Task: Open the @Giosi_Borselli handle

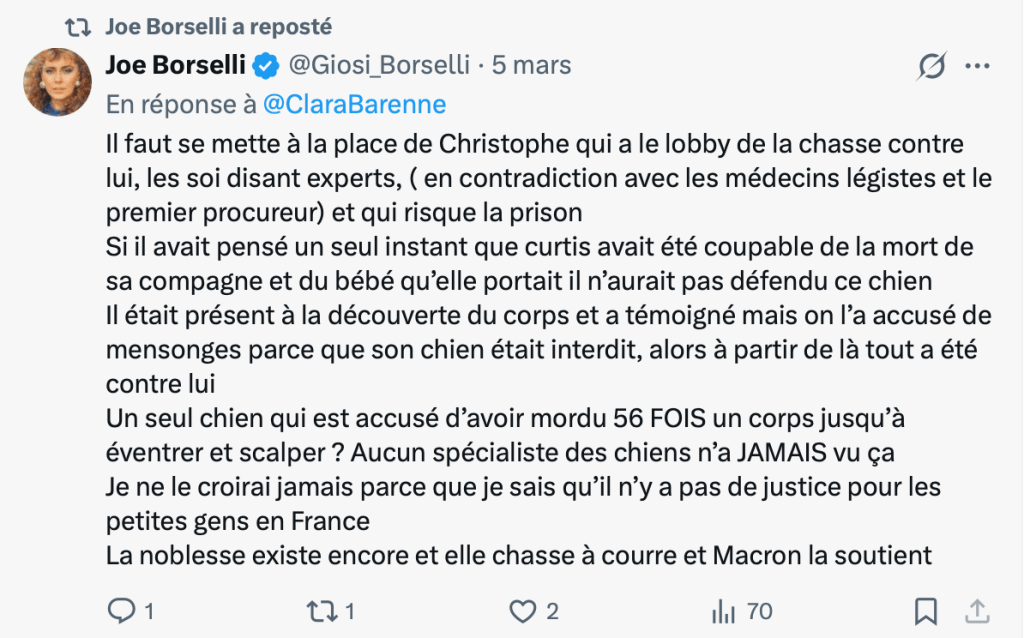Action: tap(379, 66)
